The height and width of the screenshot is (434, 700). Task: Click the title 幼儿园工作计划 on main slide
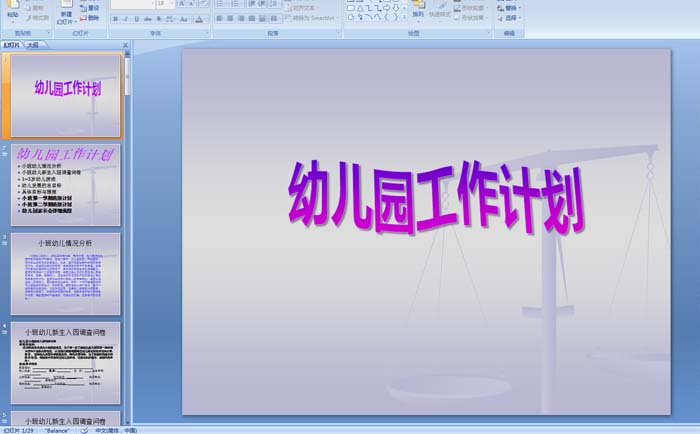tap(436, 198)
